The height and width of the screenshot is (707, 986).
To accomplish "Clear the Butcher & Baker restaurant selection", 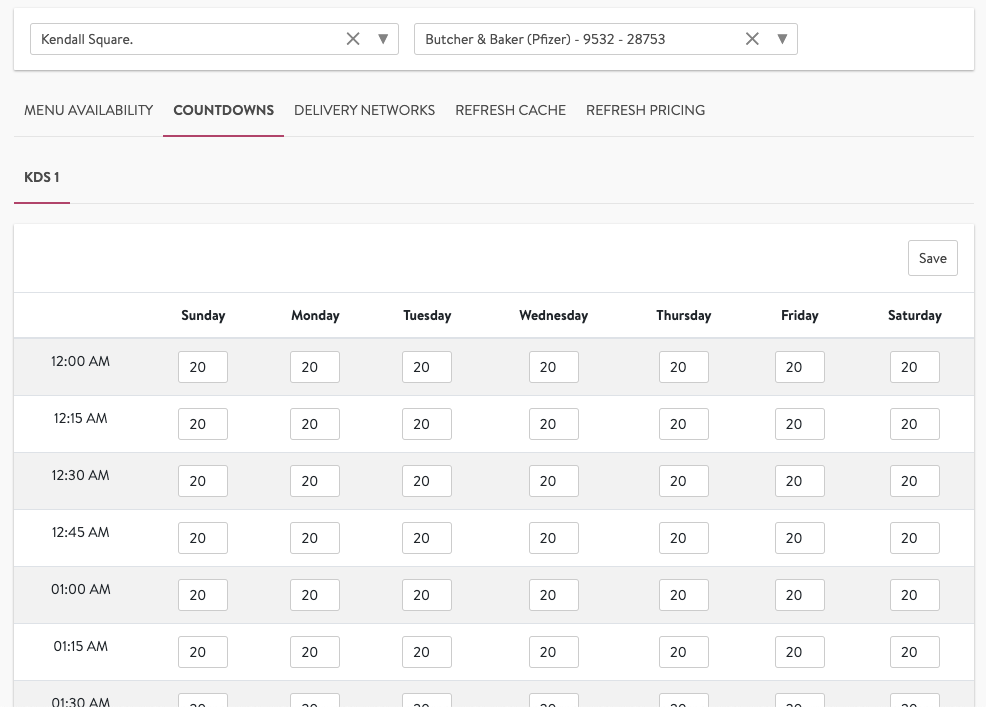I will (x=752, y=39).
